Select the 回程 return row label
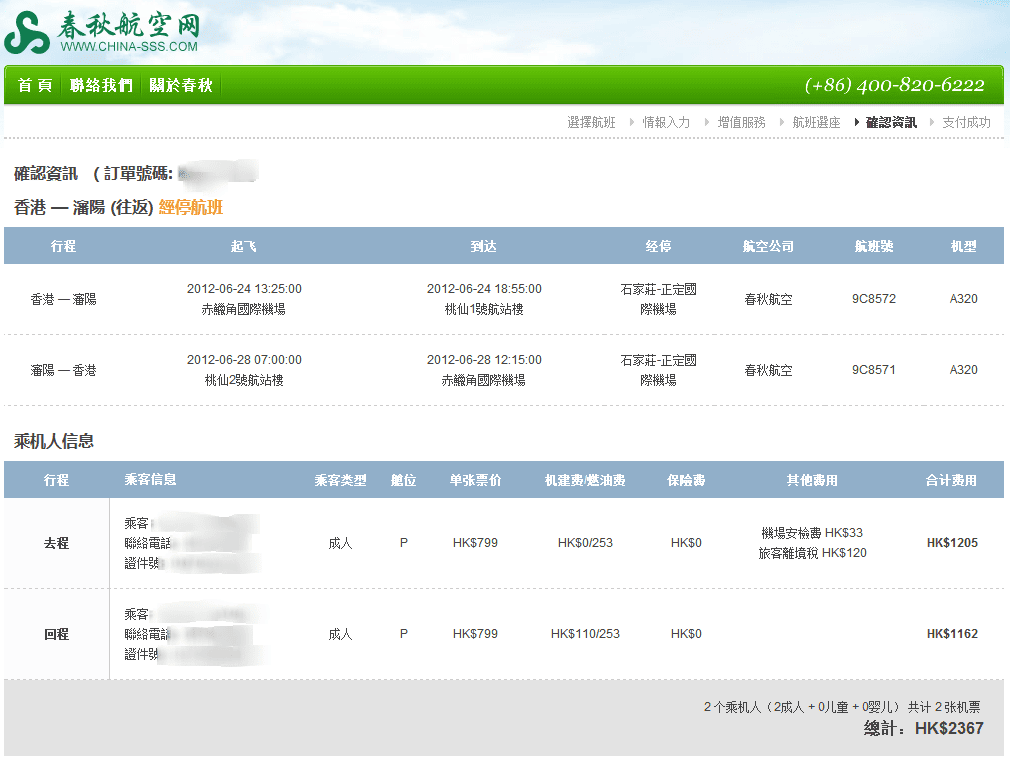Viewport: 1010px width, 760px height. (x=56, y=634)
